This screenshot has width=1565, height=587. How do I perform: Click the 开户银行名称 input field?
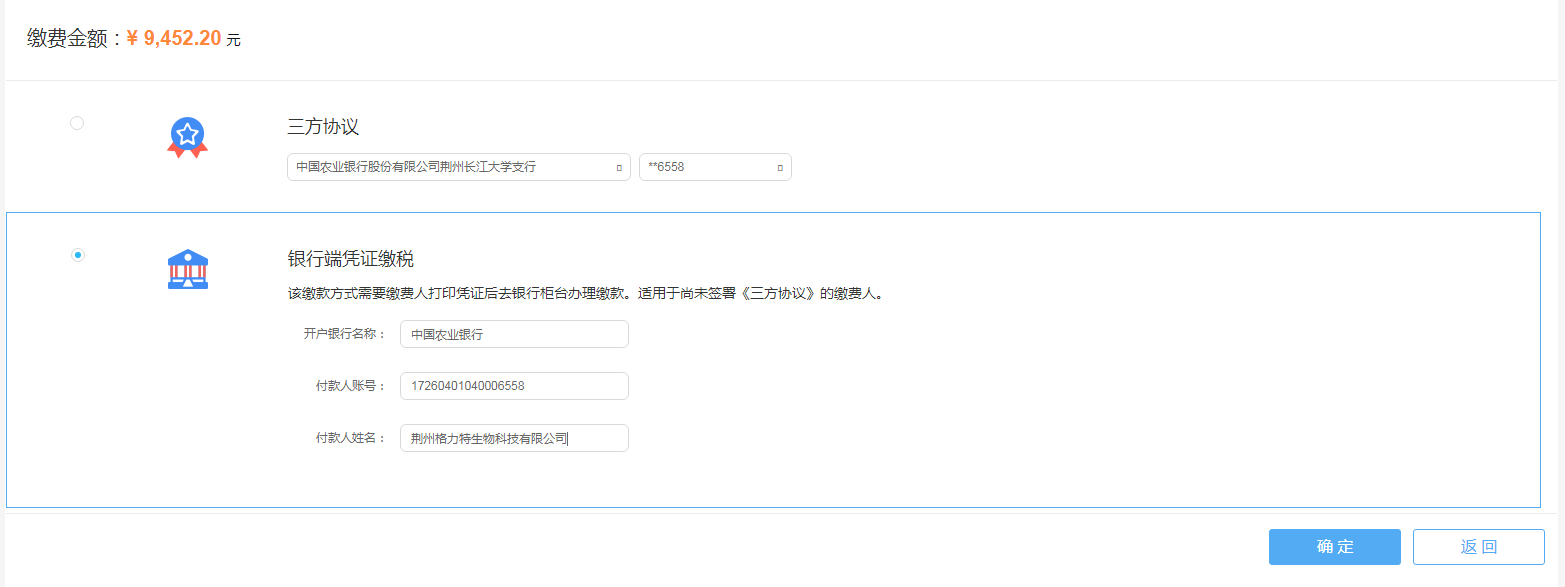514,334
